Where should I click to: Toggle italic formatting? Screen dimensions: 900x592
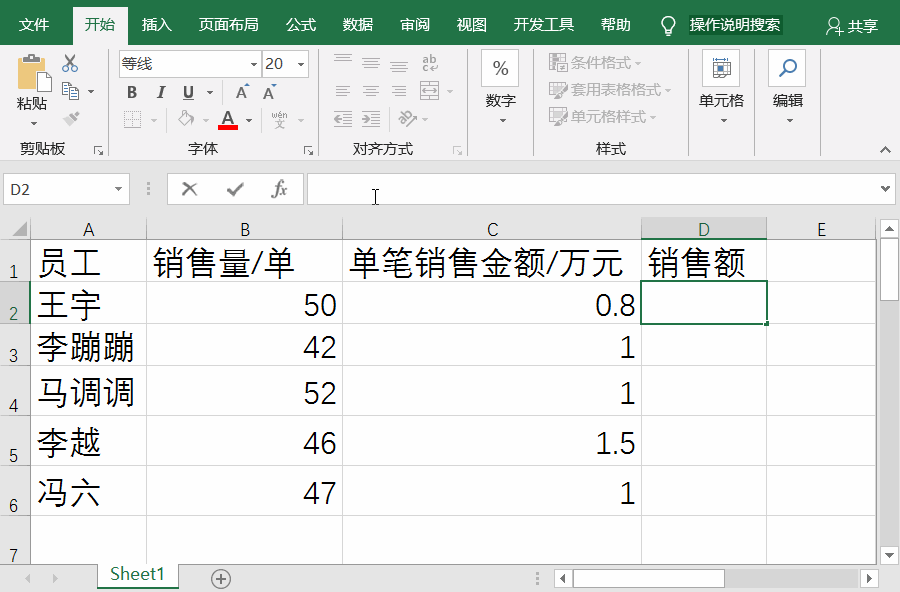tap(160, 92)
